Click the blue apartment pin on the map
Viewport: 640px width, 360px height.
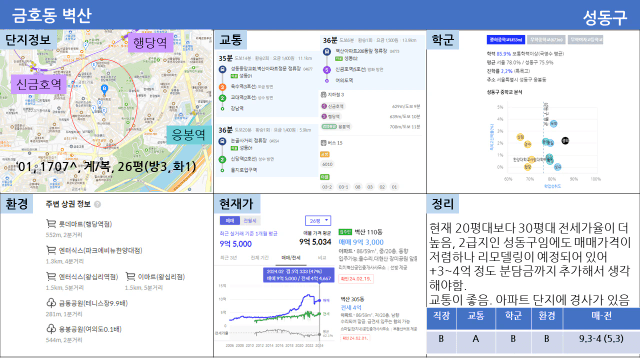[x=104, y=89]
